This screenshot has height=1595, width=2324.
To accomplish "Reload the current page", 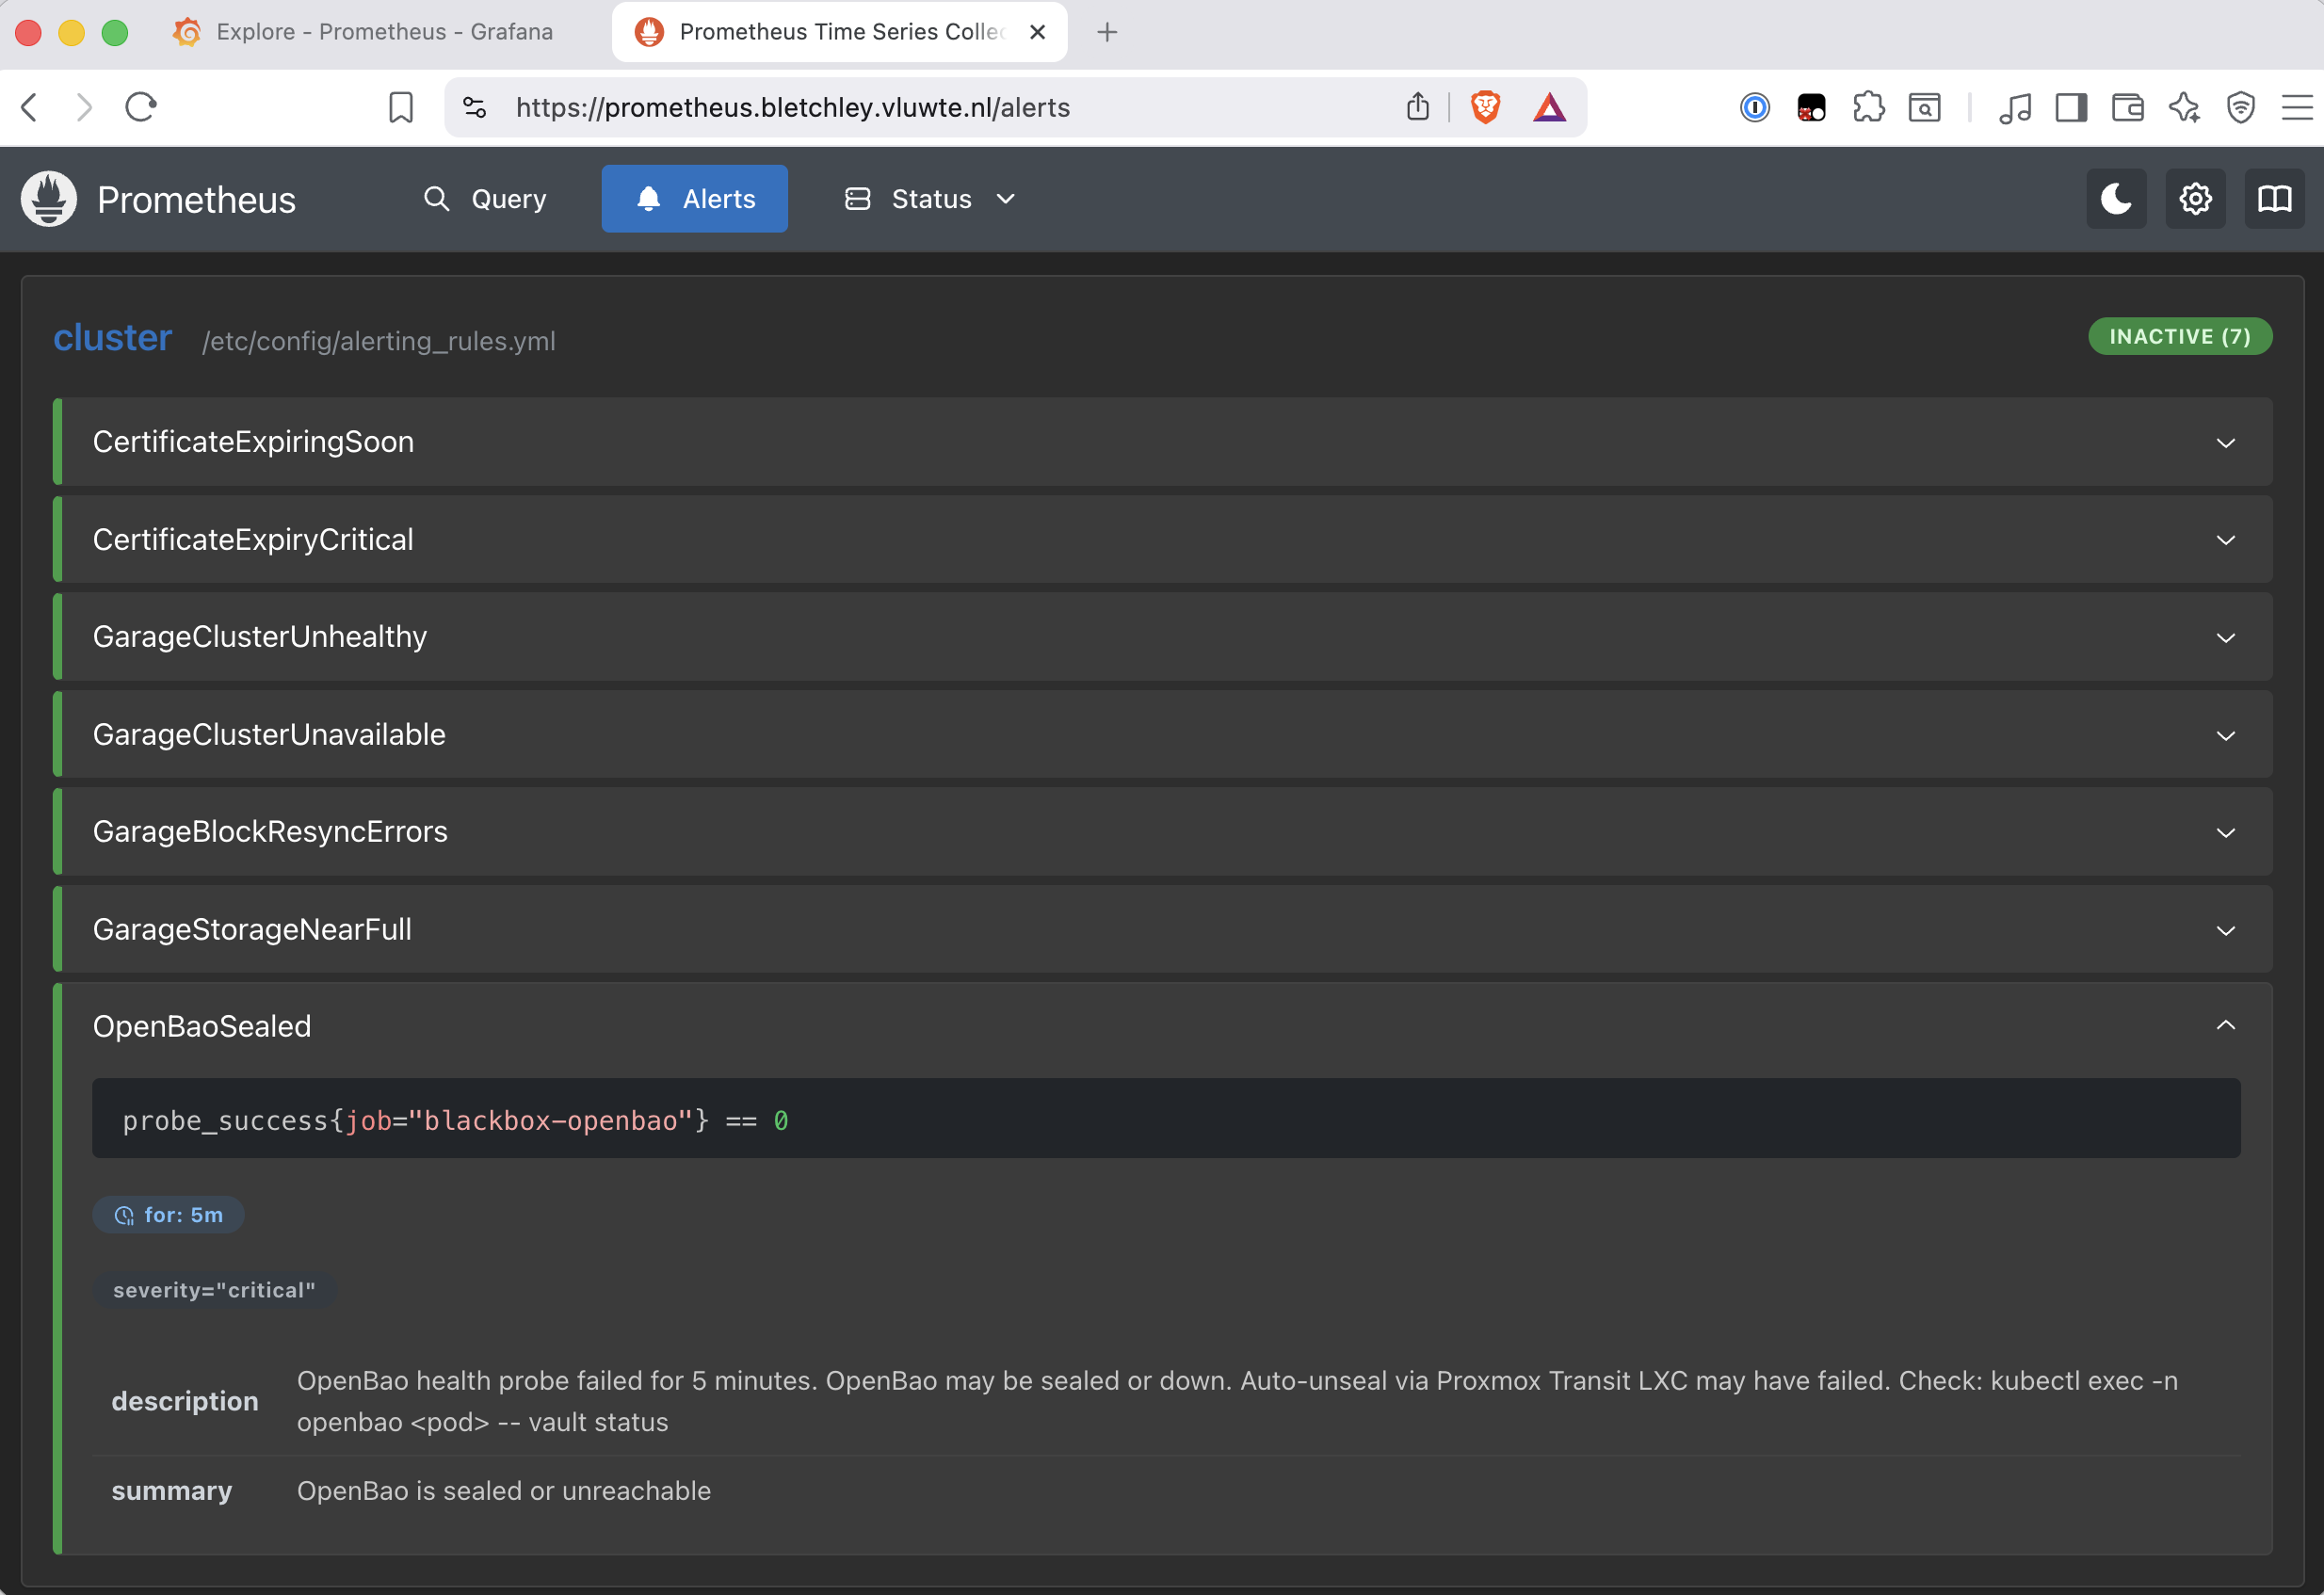I will (141, 107).
